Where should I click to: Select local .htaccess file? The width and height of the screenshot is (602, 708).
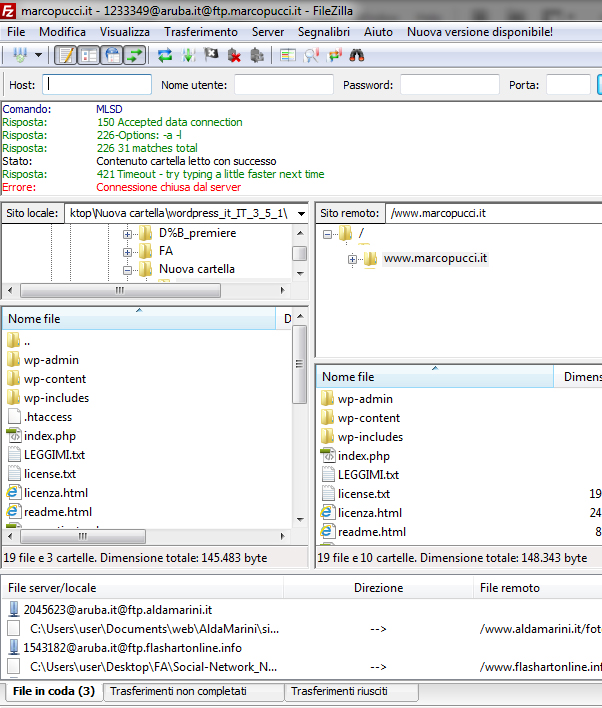48,417
